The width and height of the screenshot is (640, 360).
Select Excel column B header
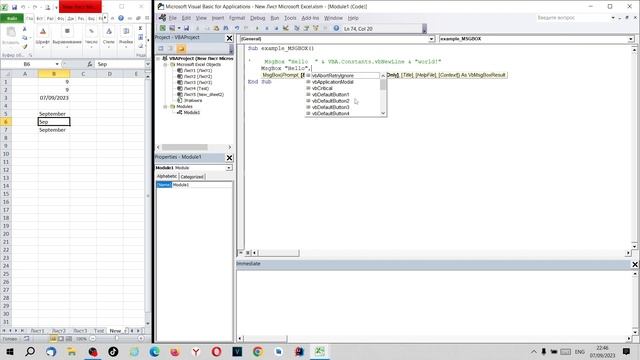click(x=54, y=74)
